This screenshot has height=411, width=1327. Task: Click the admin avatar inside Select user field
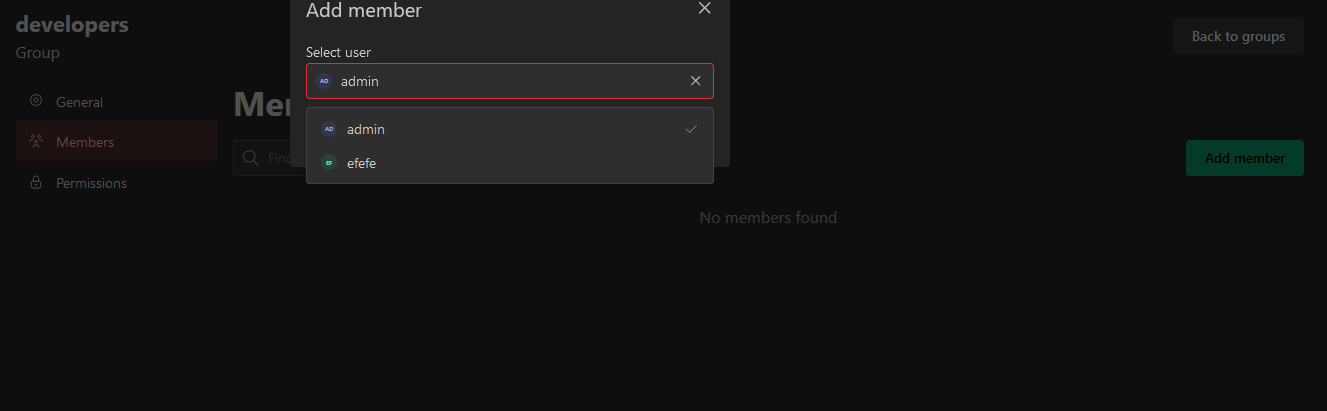(324, 81)
